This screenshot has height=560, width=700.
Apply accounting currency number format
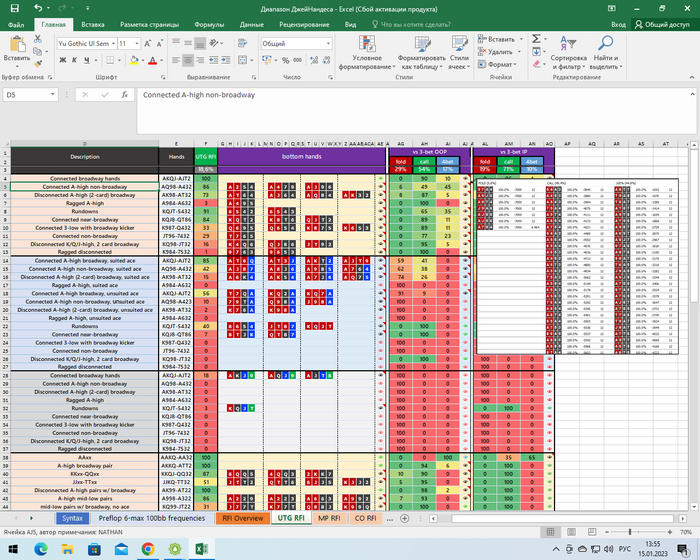click(x=267, y=60)
